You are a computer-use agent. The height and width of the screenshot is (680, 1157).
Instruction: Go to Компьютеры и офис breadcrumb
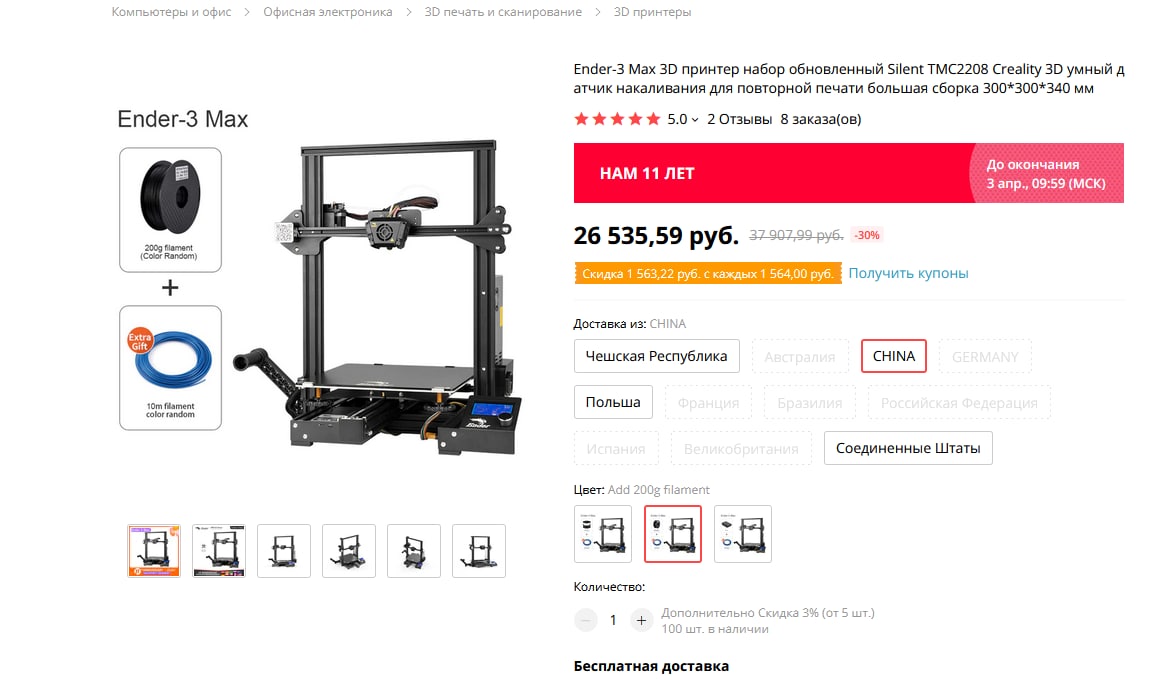171,12
